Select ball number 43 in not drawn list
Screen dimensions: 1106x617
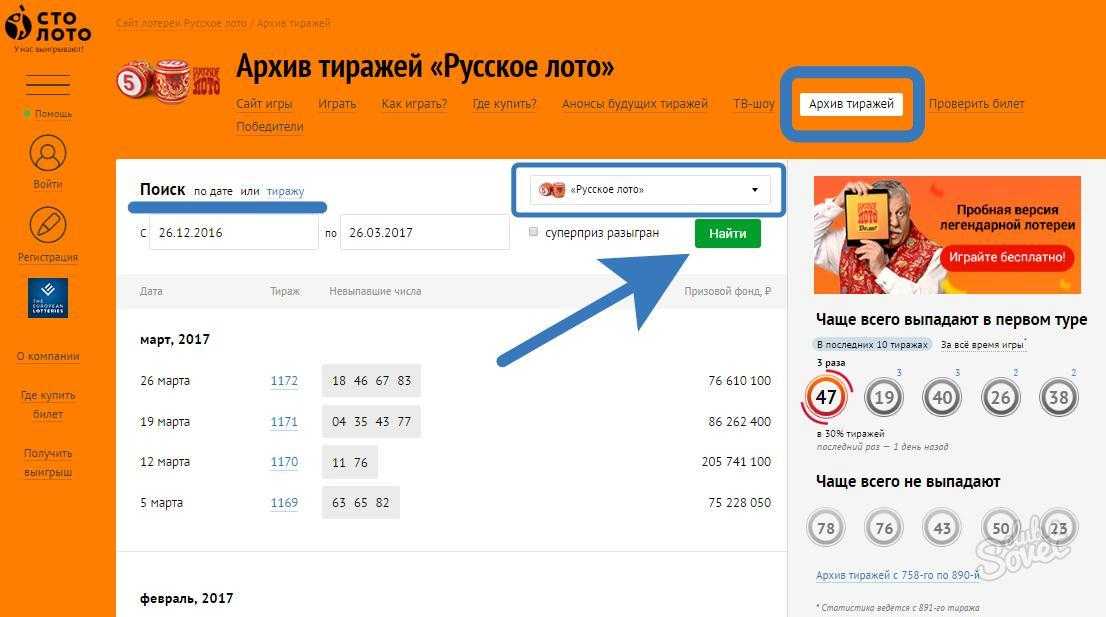pyautogui.click(x=942, y=527)
